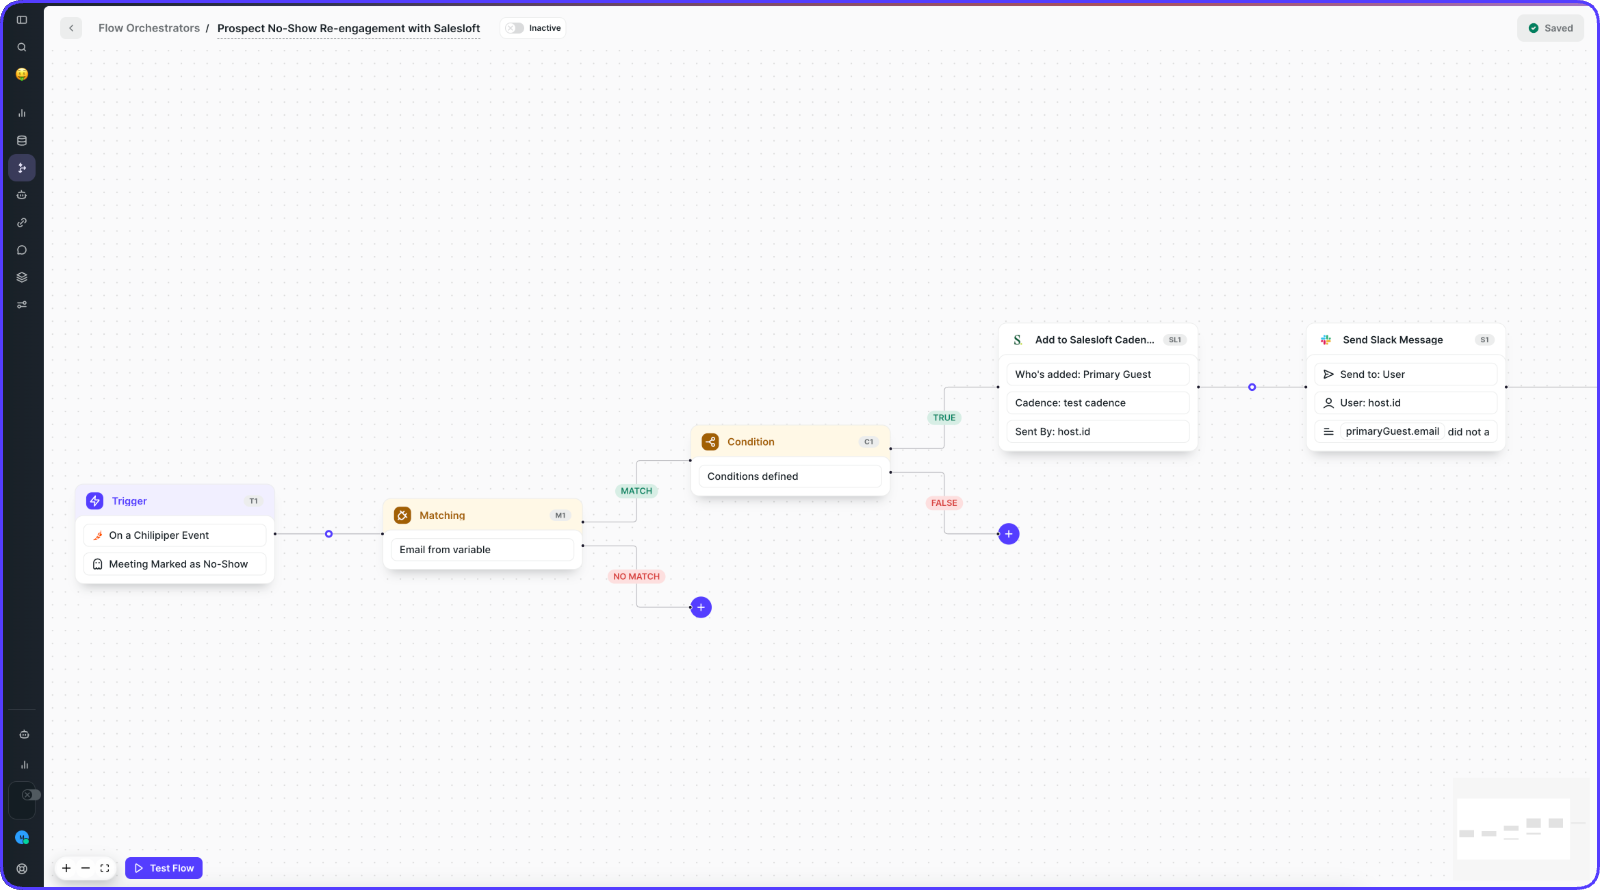Collapse the sidebar panel icon
Image resolution: width=1600 pixels, height=890 pixels.
22,20
